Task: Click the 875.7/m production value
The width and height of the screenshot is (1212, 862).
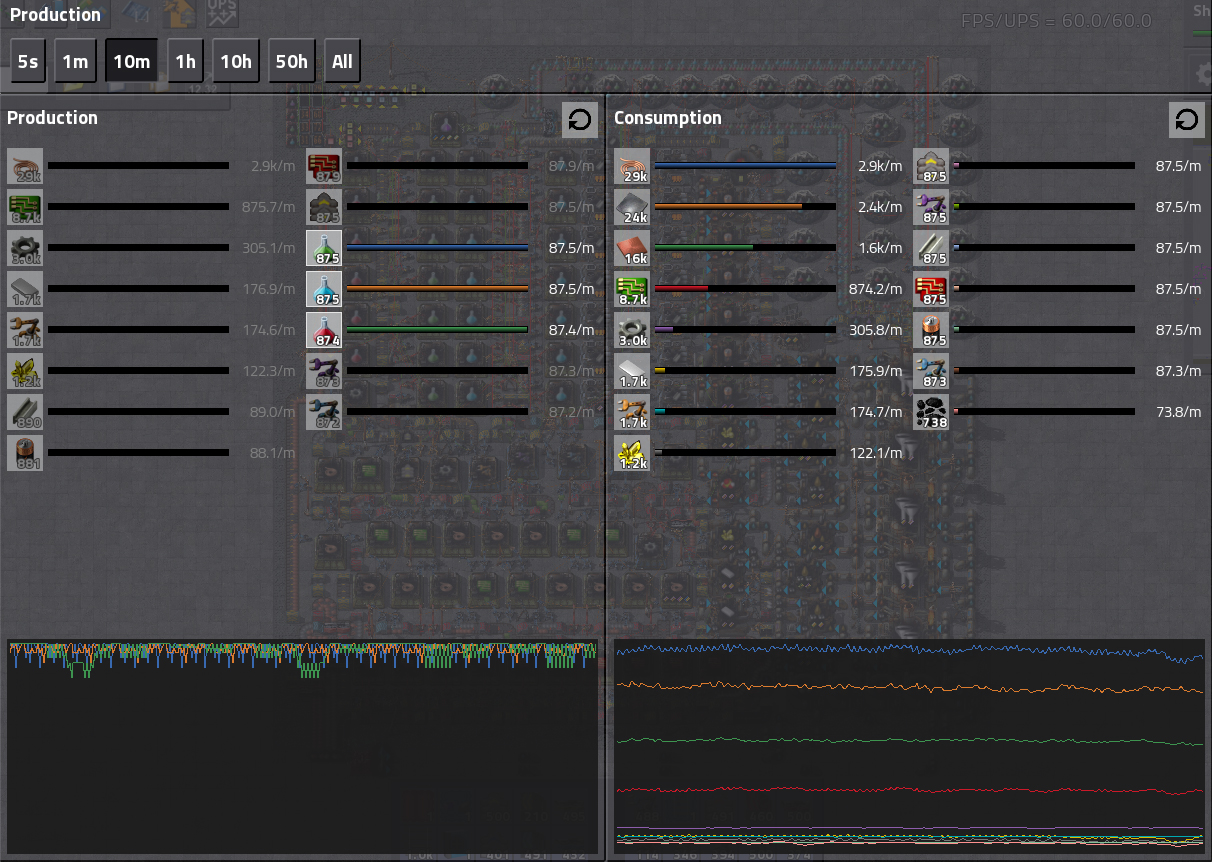Action: click(269, 207)
